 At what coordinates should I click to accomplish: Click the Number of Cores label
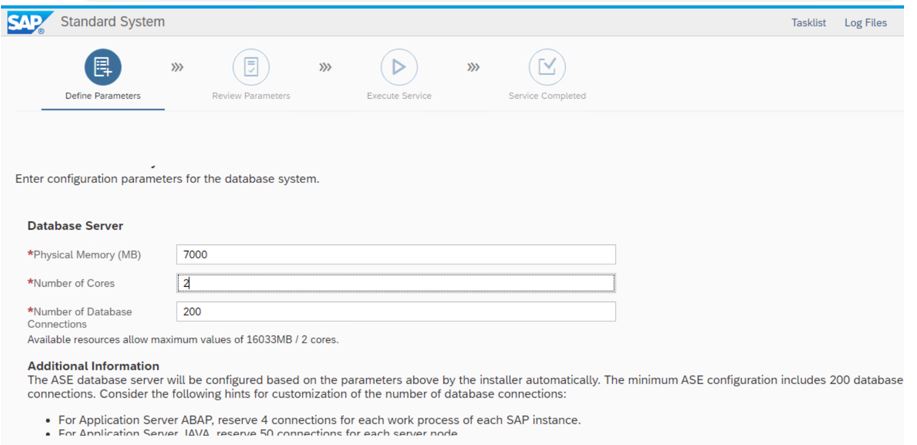tap(71, 283)
